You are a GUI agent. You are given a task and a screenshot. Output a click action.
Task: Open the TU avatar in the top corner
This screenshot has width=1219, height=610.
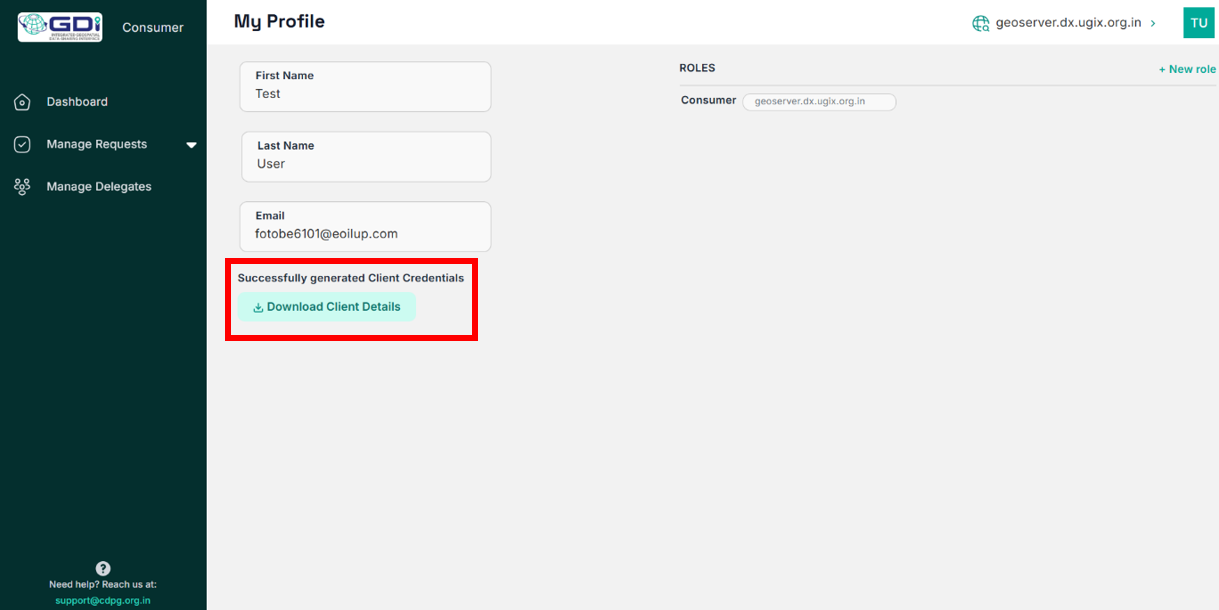[1198, 22]
